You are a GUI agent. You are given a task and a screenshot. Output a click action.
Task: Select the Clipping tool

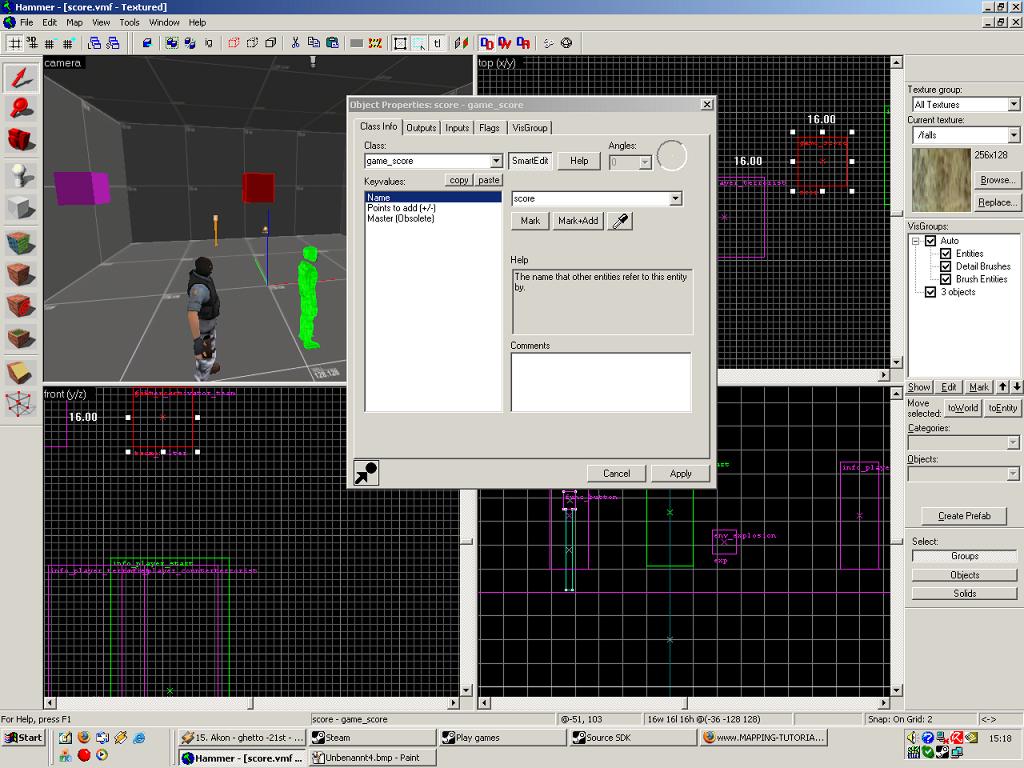point(22,373)
